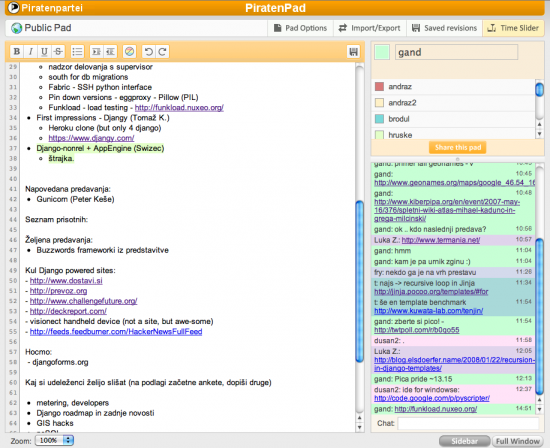Apply strikethrough formatting

[x=58, y=52]
